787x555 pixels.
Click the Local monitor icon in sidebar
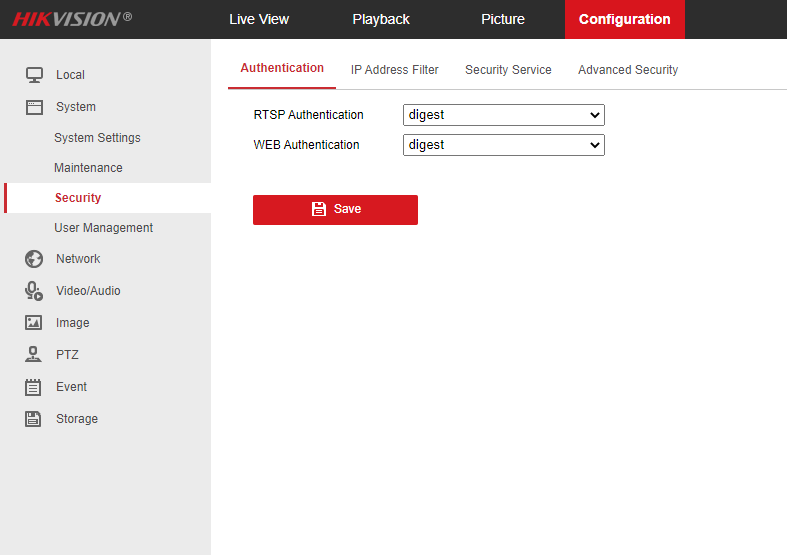point(34,75)
